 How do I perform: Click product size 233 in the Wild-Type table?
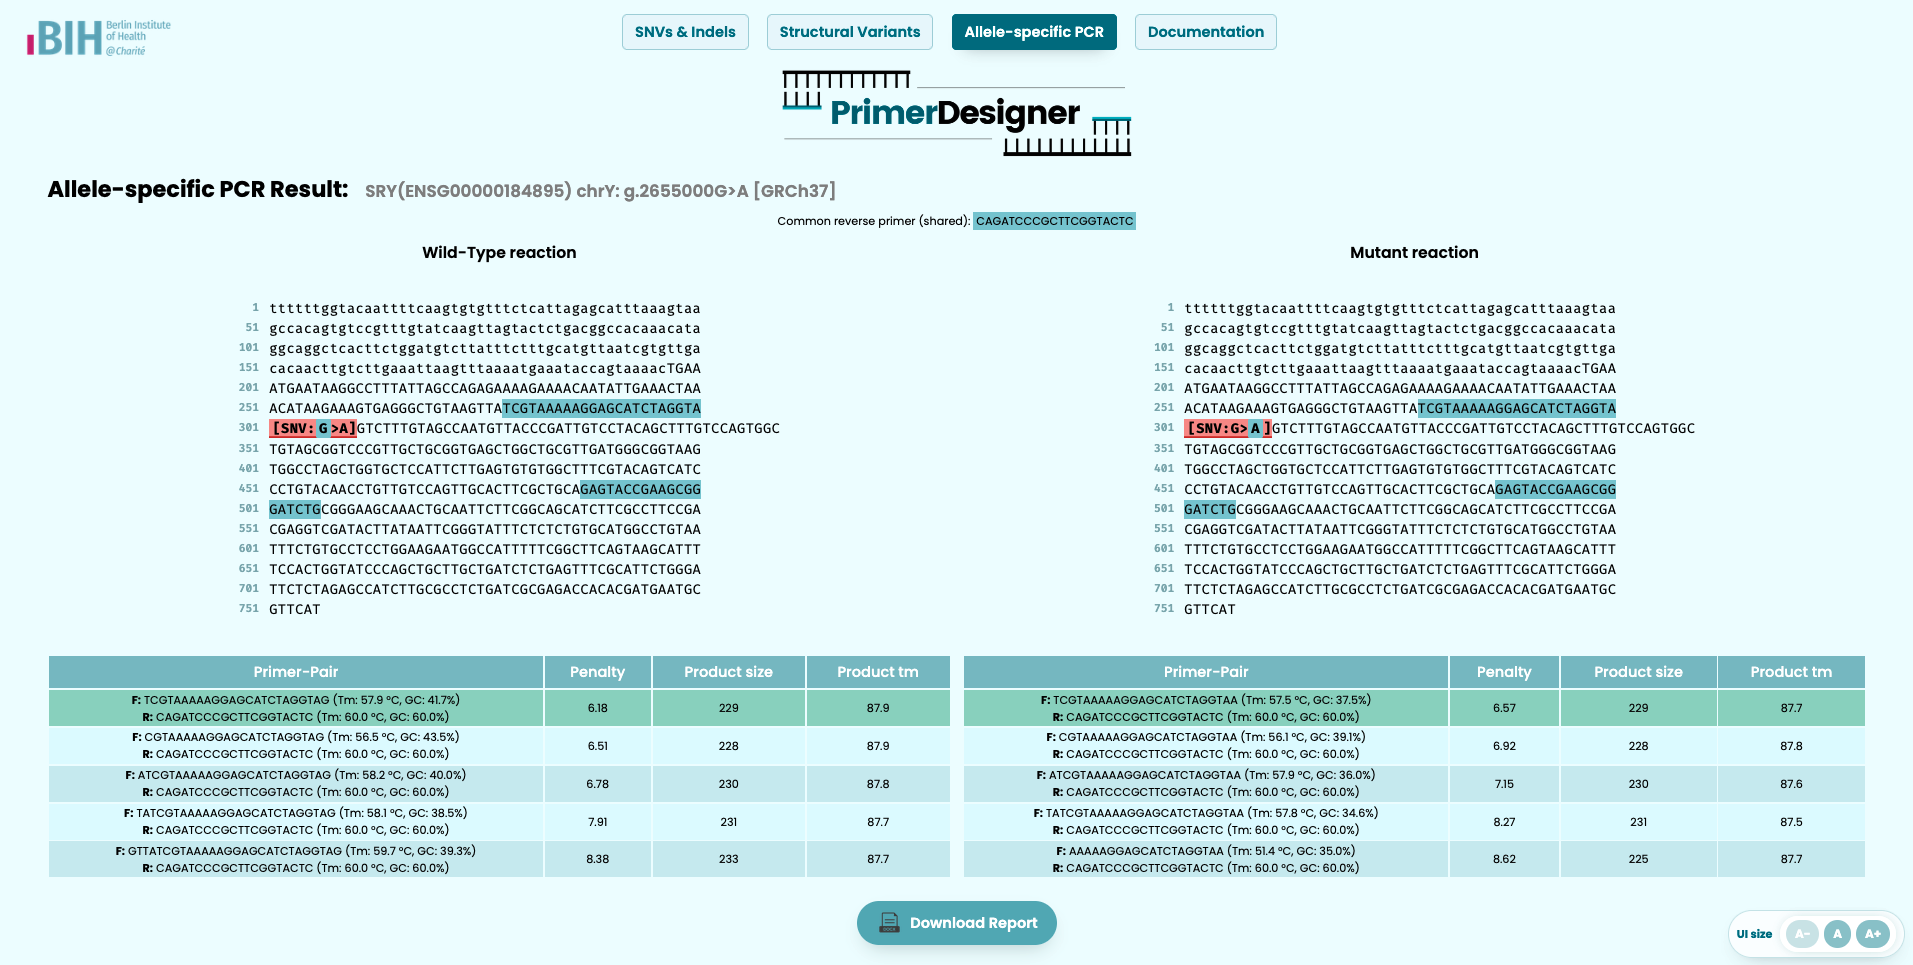point(729,859)
